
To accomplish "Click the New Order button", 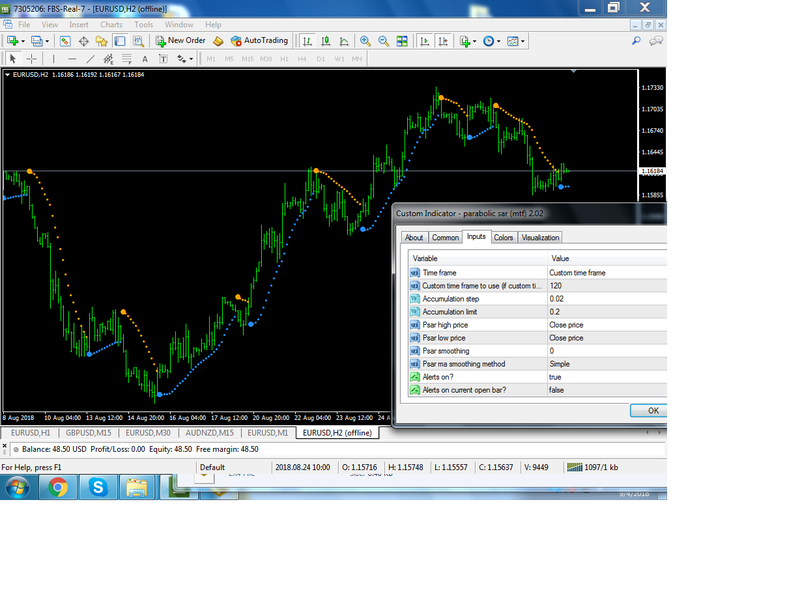I will click(x=180, y=40).
